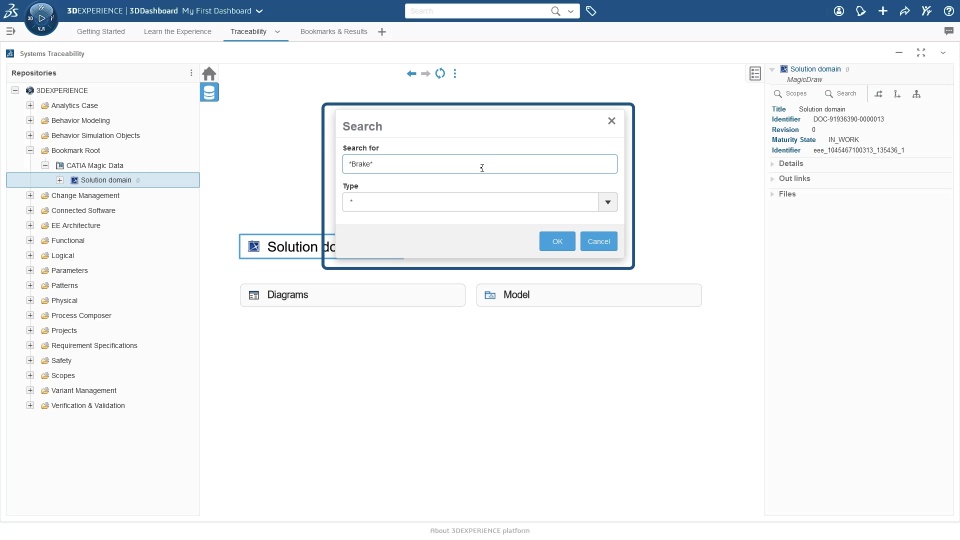Expand the Solution domain tree node

[x=60, y=180]
